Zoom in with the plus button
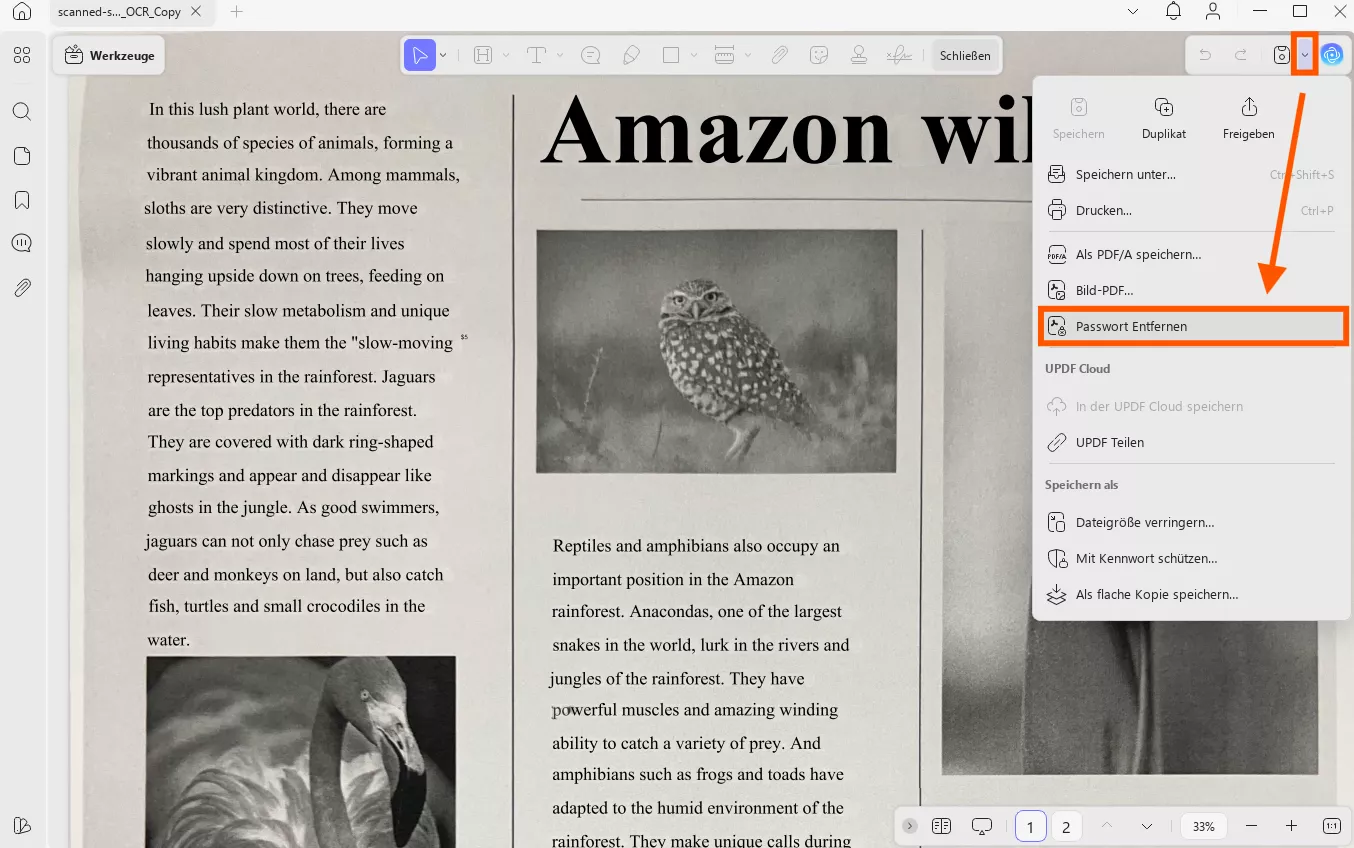Image resolution: width=1354 pixels, height=848 pixels. pyautogui.click(x=1291, y=826)
